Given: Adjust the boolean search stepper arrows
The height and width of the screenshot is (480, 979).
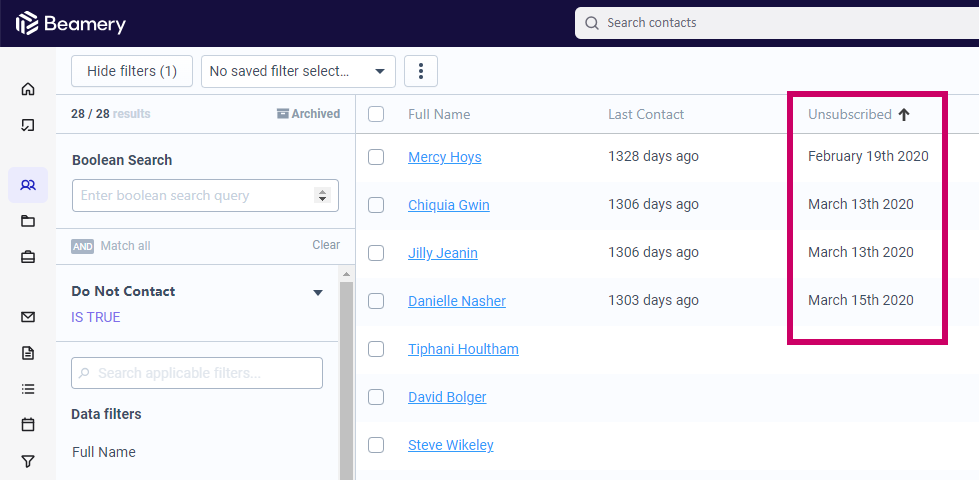Looking at the screenshot, I should tap(322, 195).
